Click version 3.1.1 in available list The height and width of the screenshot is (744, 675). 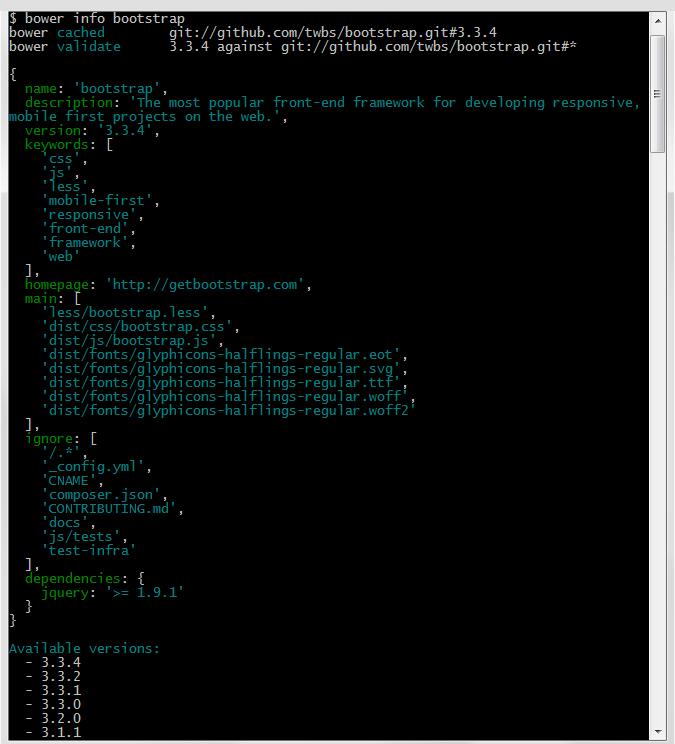(x=61, y=732)
